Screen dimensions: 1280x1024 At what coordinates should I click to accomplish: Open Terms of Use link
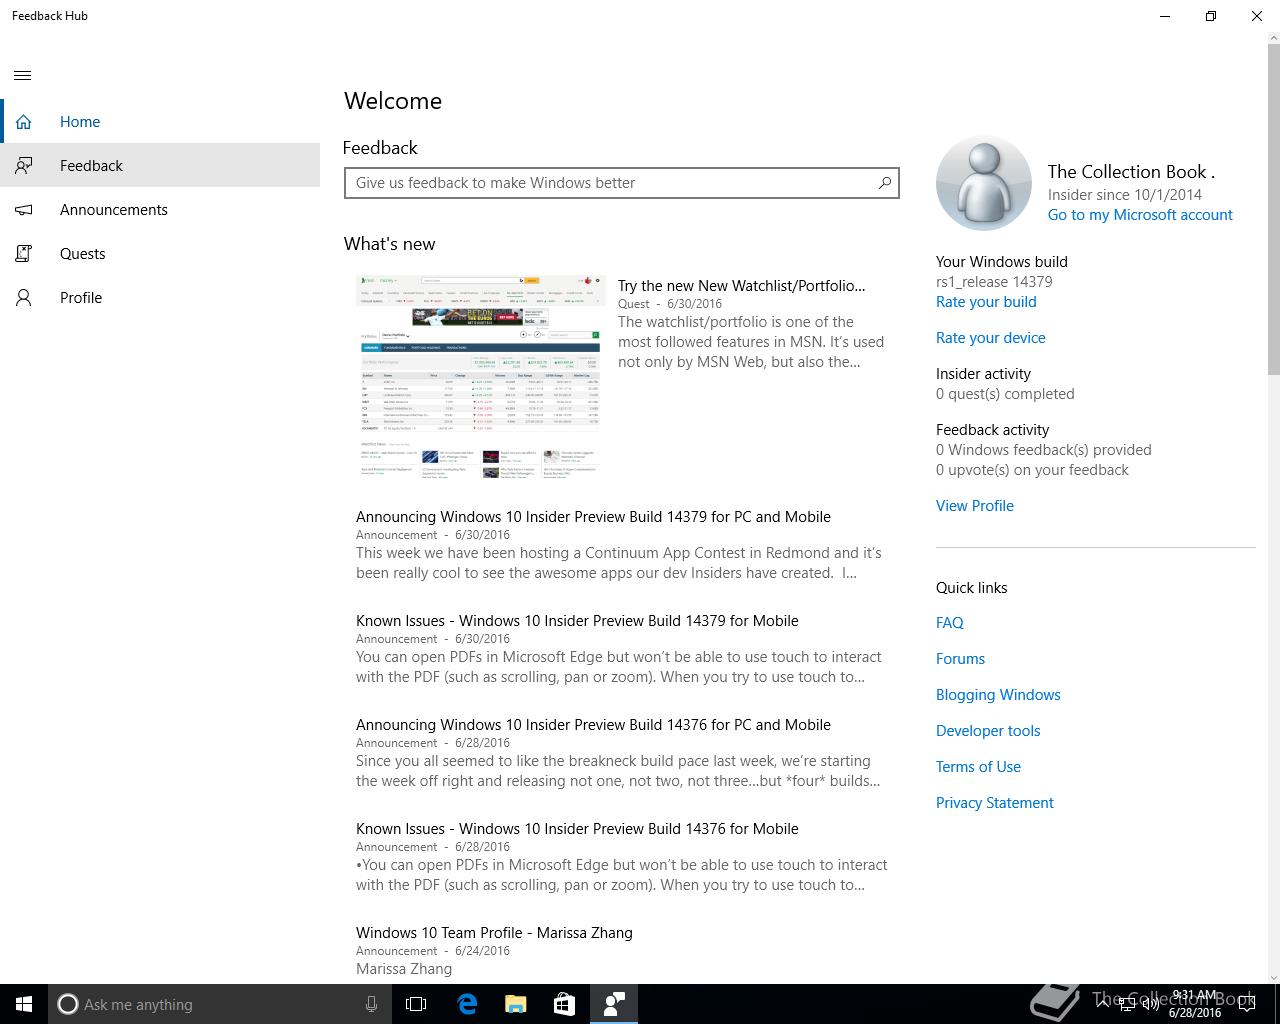[978, 767]
